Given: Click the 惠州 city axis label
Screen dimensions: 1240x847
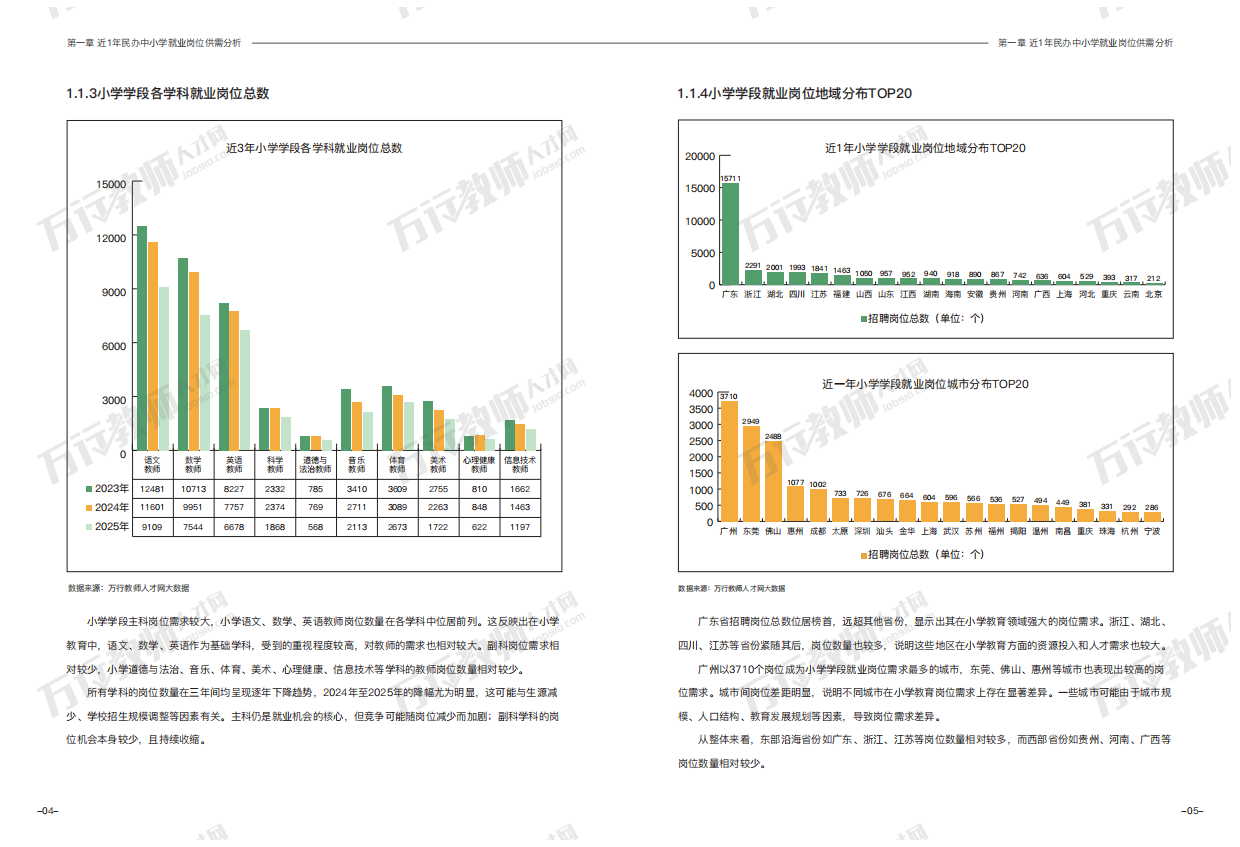Looking at the screenshot, I should pyautogui.click(x=796, y=532).
